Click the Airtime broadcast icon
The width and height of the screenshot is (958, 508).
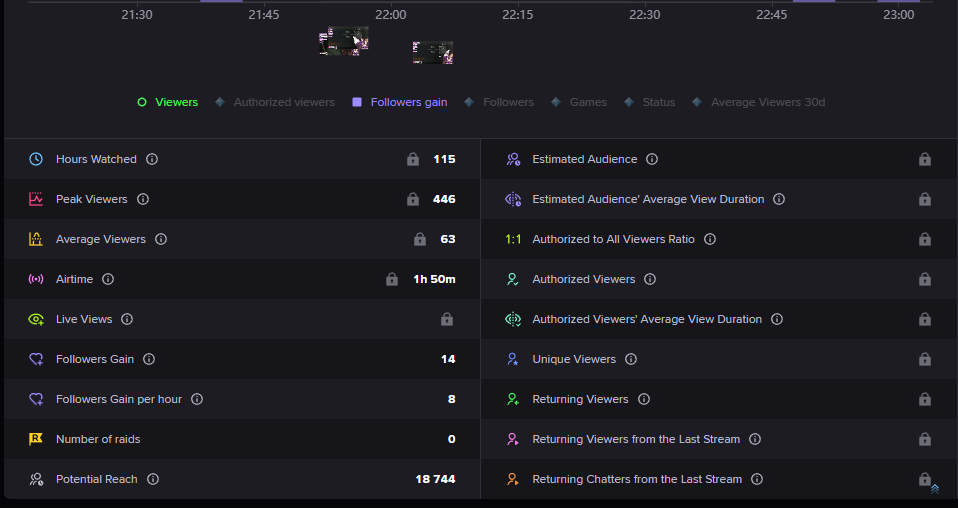point(36,279)
